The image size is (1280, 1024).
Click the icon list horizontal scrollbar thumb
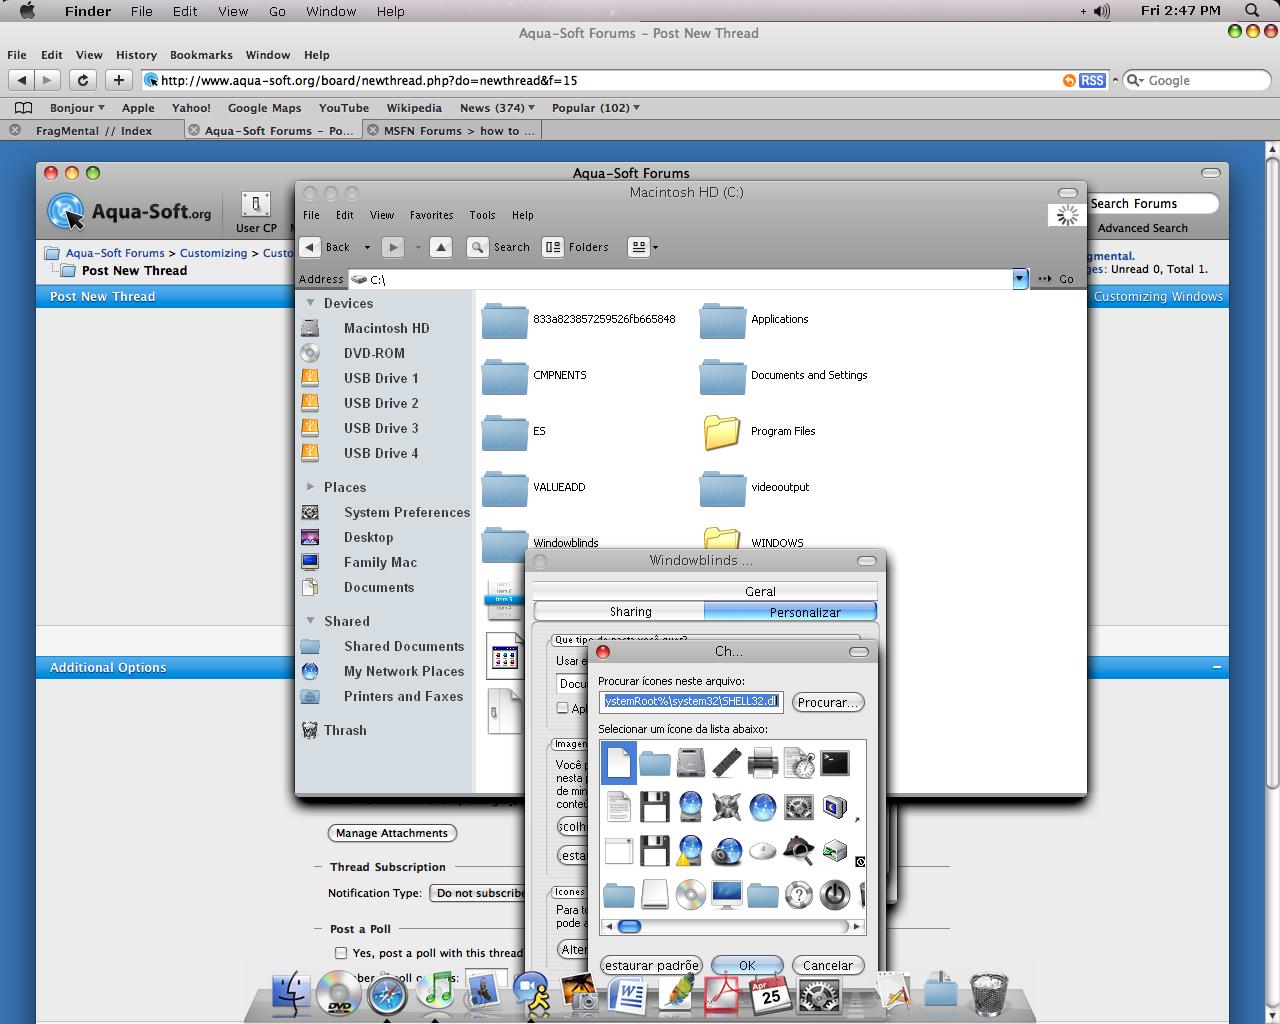[x=629, y=927]
